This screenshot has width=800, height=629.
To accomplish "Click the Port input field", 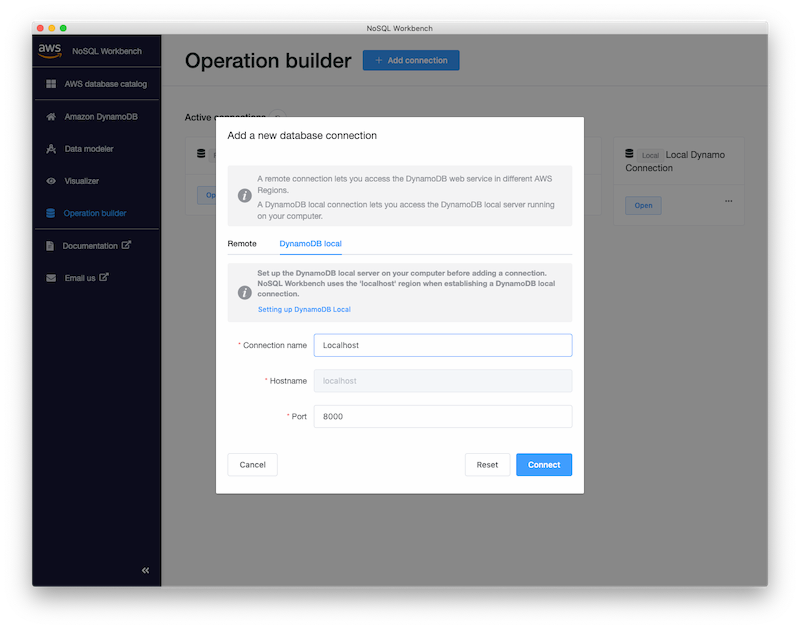I will pyautogui.click(x=443, y=417).
